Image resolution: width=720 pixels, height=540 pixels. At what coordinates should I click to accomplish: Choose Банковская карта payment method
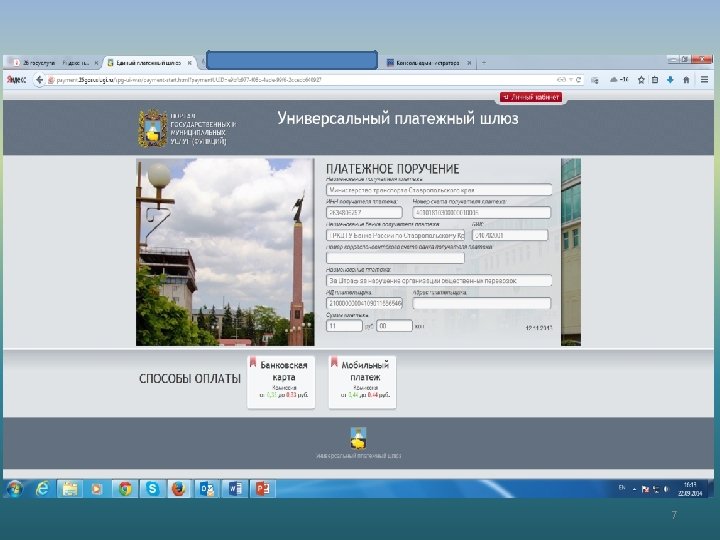tap(281, 382)
